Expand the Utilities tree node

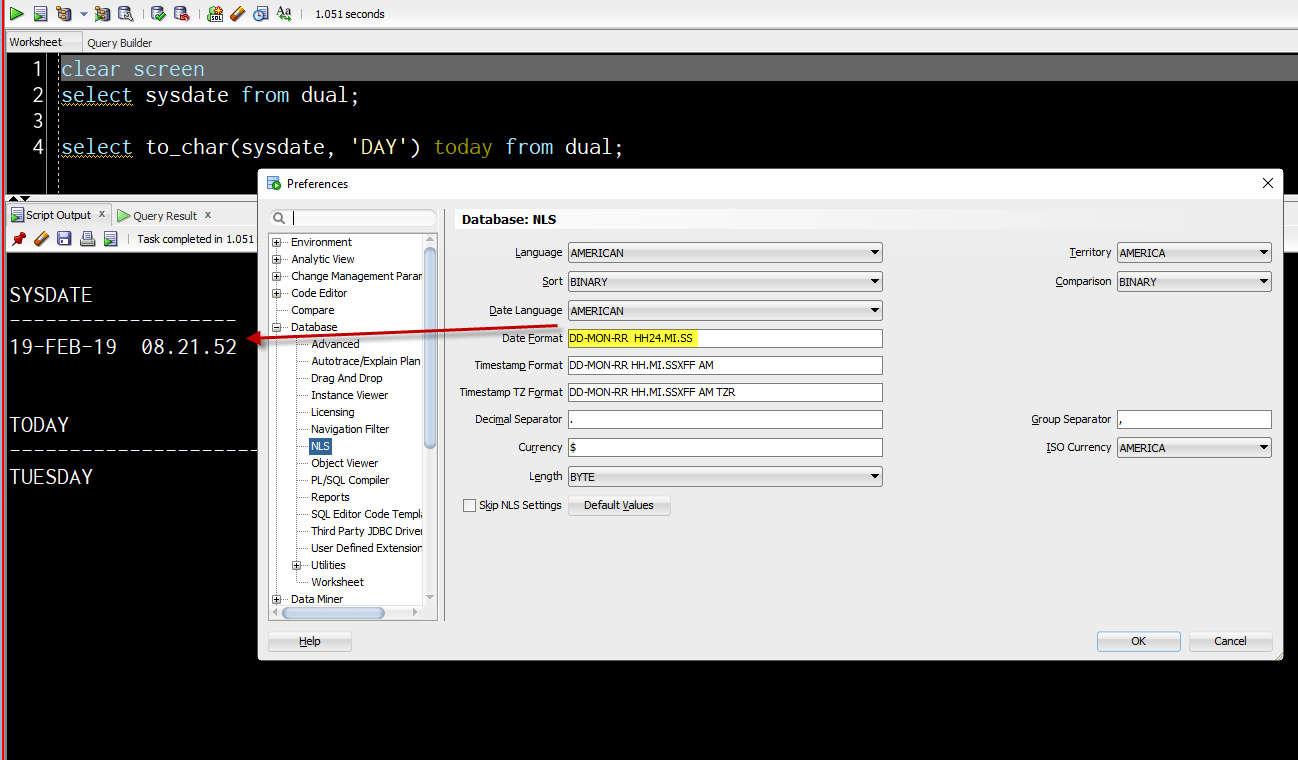click(x=297, y=565)
